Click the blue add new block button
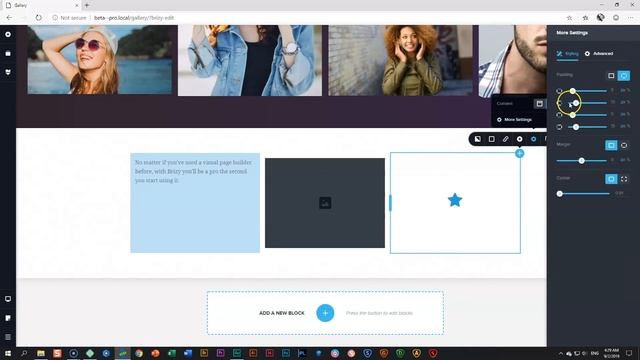Screen dimensions: 640x360 coord(325,313)
